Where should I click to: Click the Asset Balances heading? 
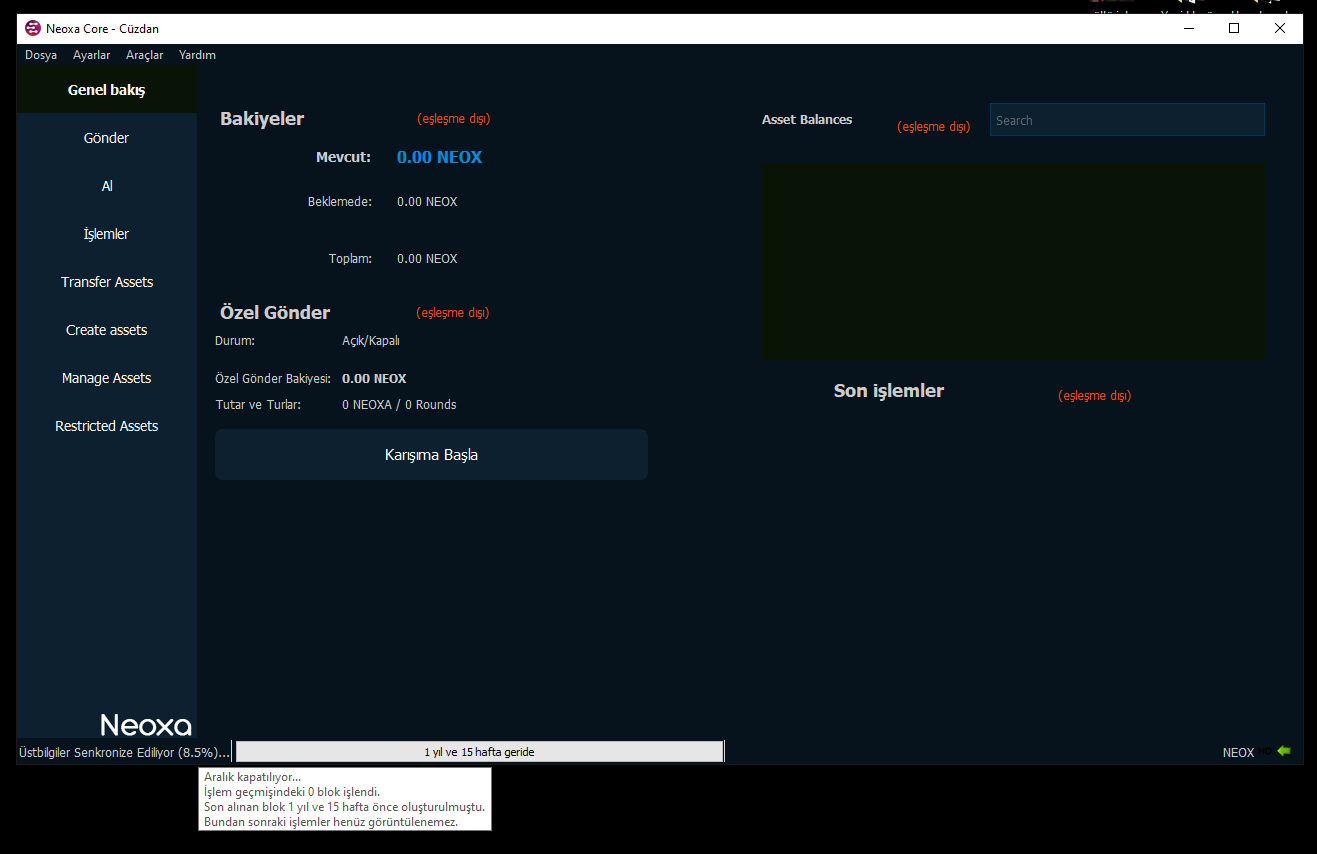(807, 120)
